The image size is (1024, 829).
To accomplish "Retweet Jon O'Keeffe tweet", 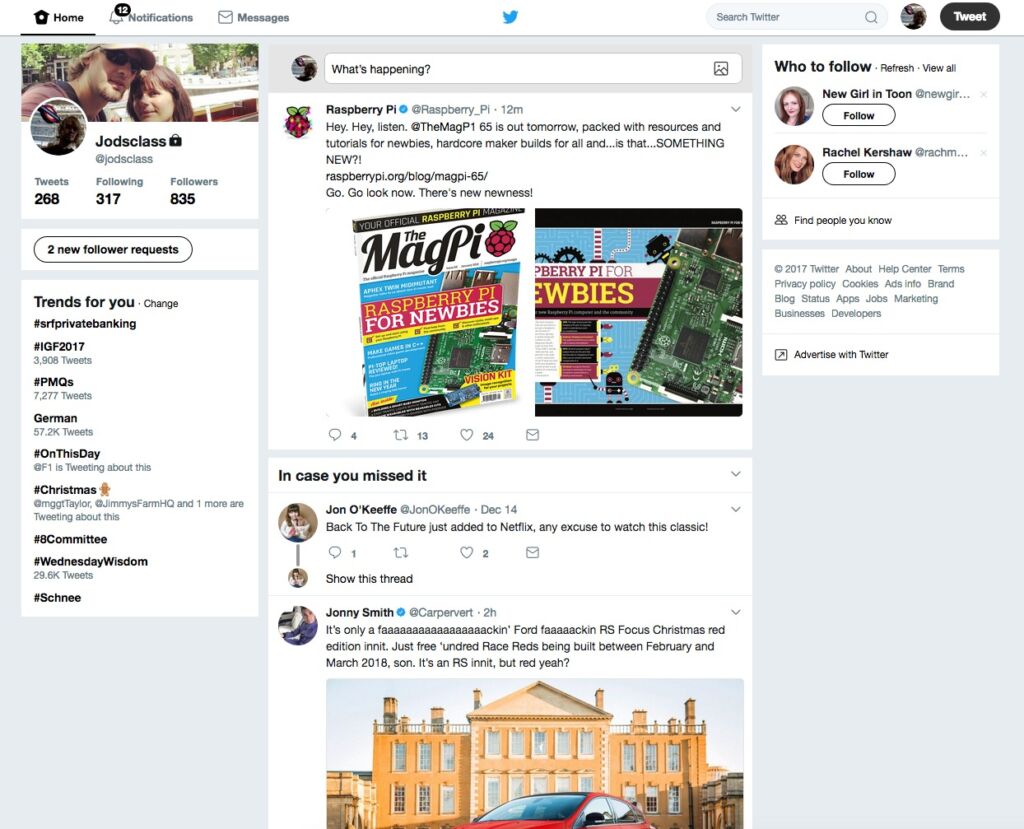I will tap(400, 553).
